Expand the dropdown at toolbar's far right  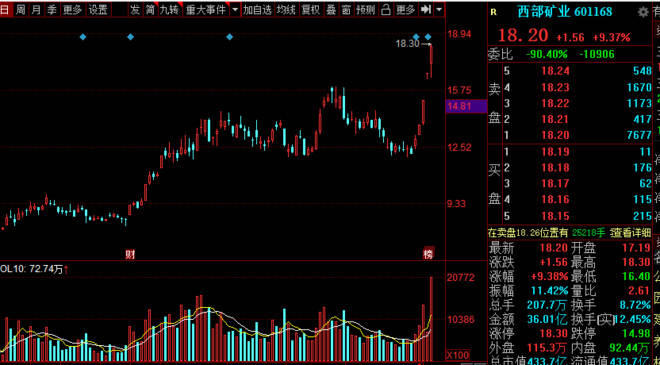(439, 9)
